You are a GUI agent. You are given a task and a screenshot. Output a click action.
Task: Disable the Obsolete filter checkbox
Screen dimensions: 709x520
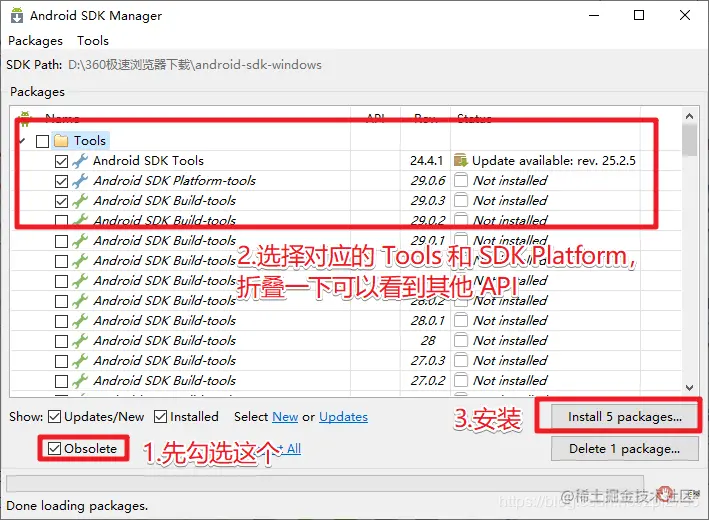[54, 449]
